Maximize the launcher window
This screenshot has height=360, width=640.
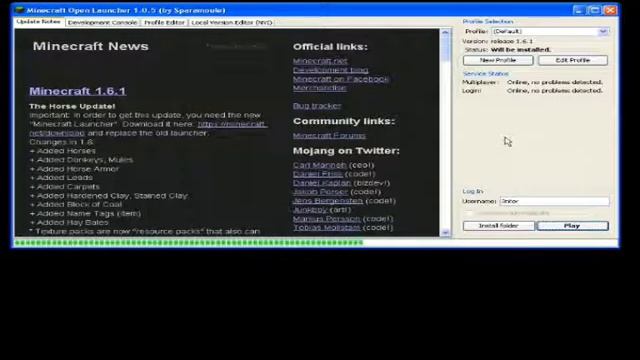(594, 10)
